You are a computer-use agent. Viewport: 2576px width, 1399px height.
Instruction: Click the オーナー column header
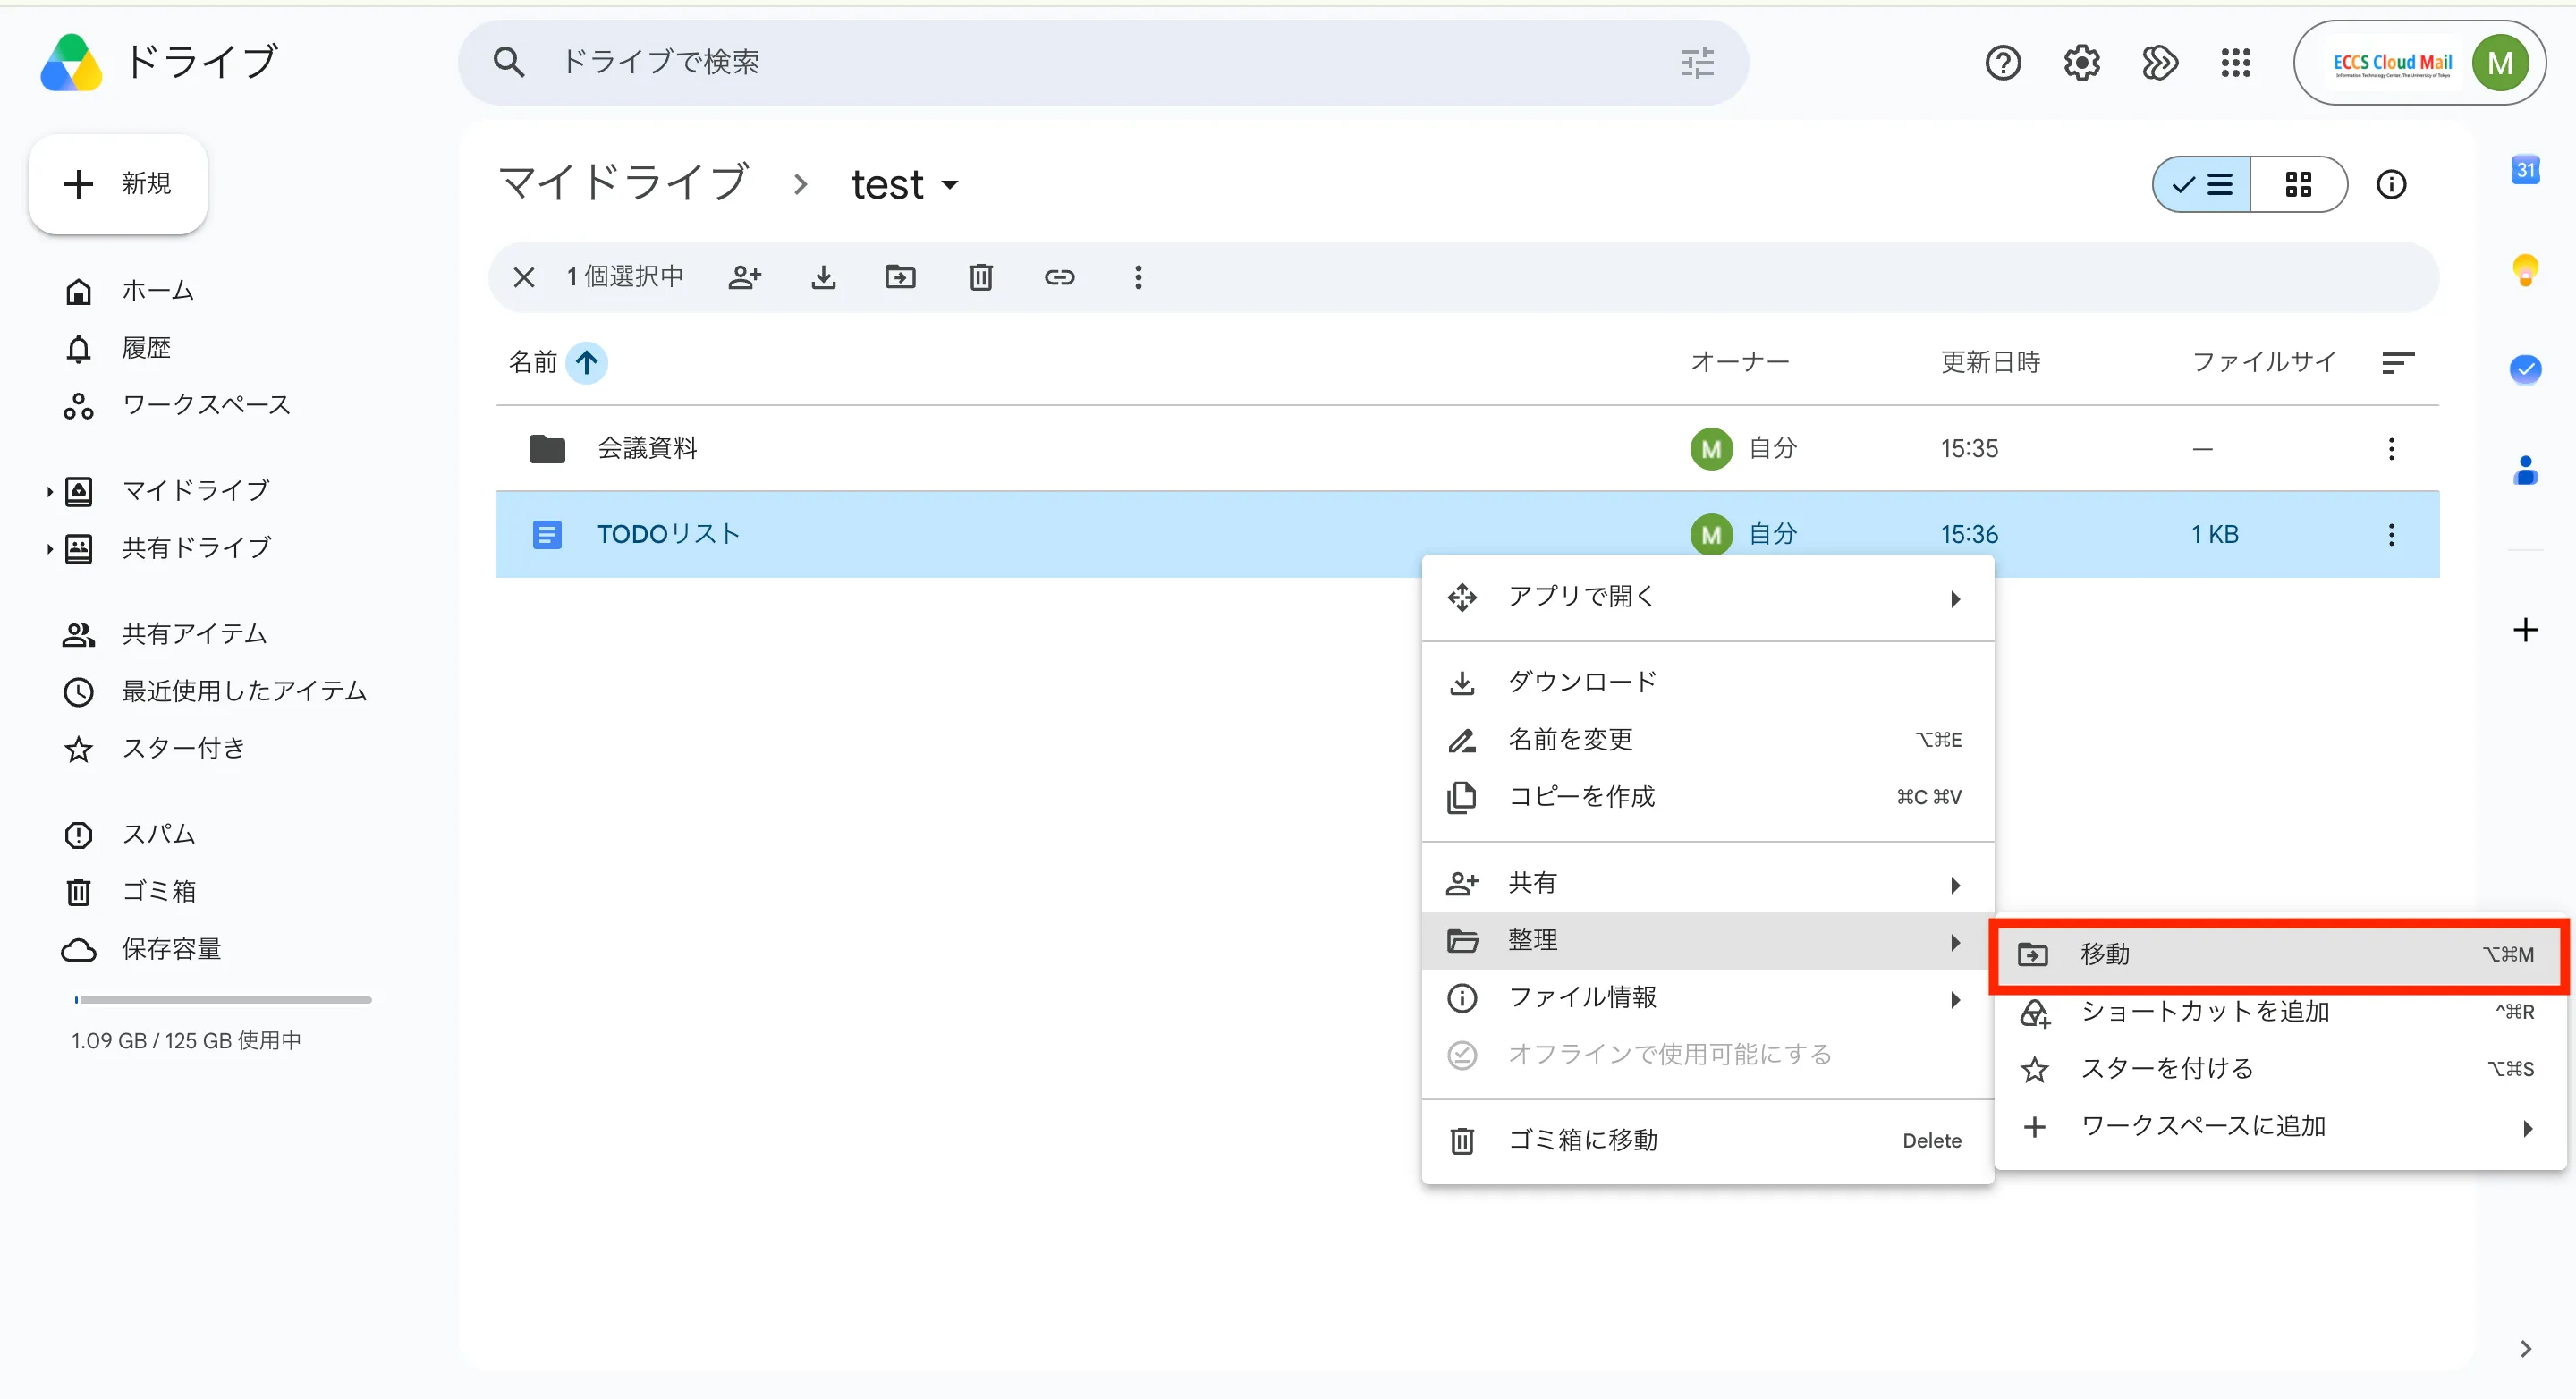[x=1739, y=362]
